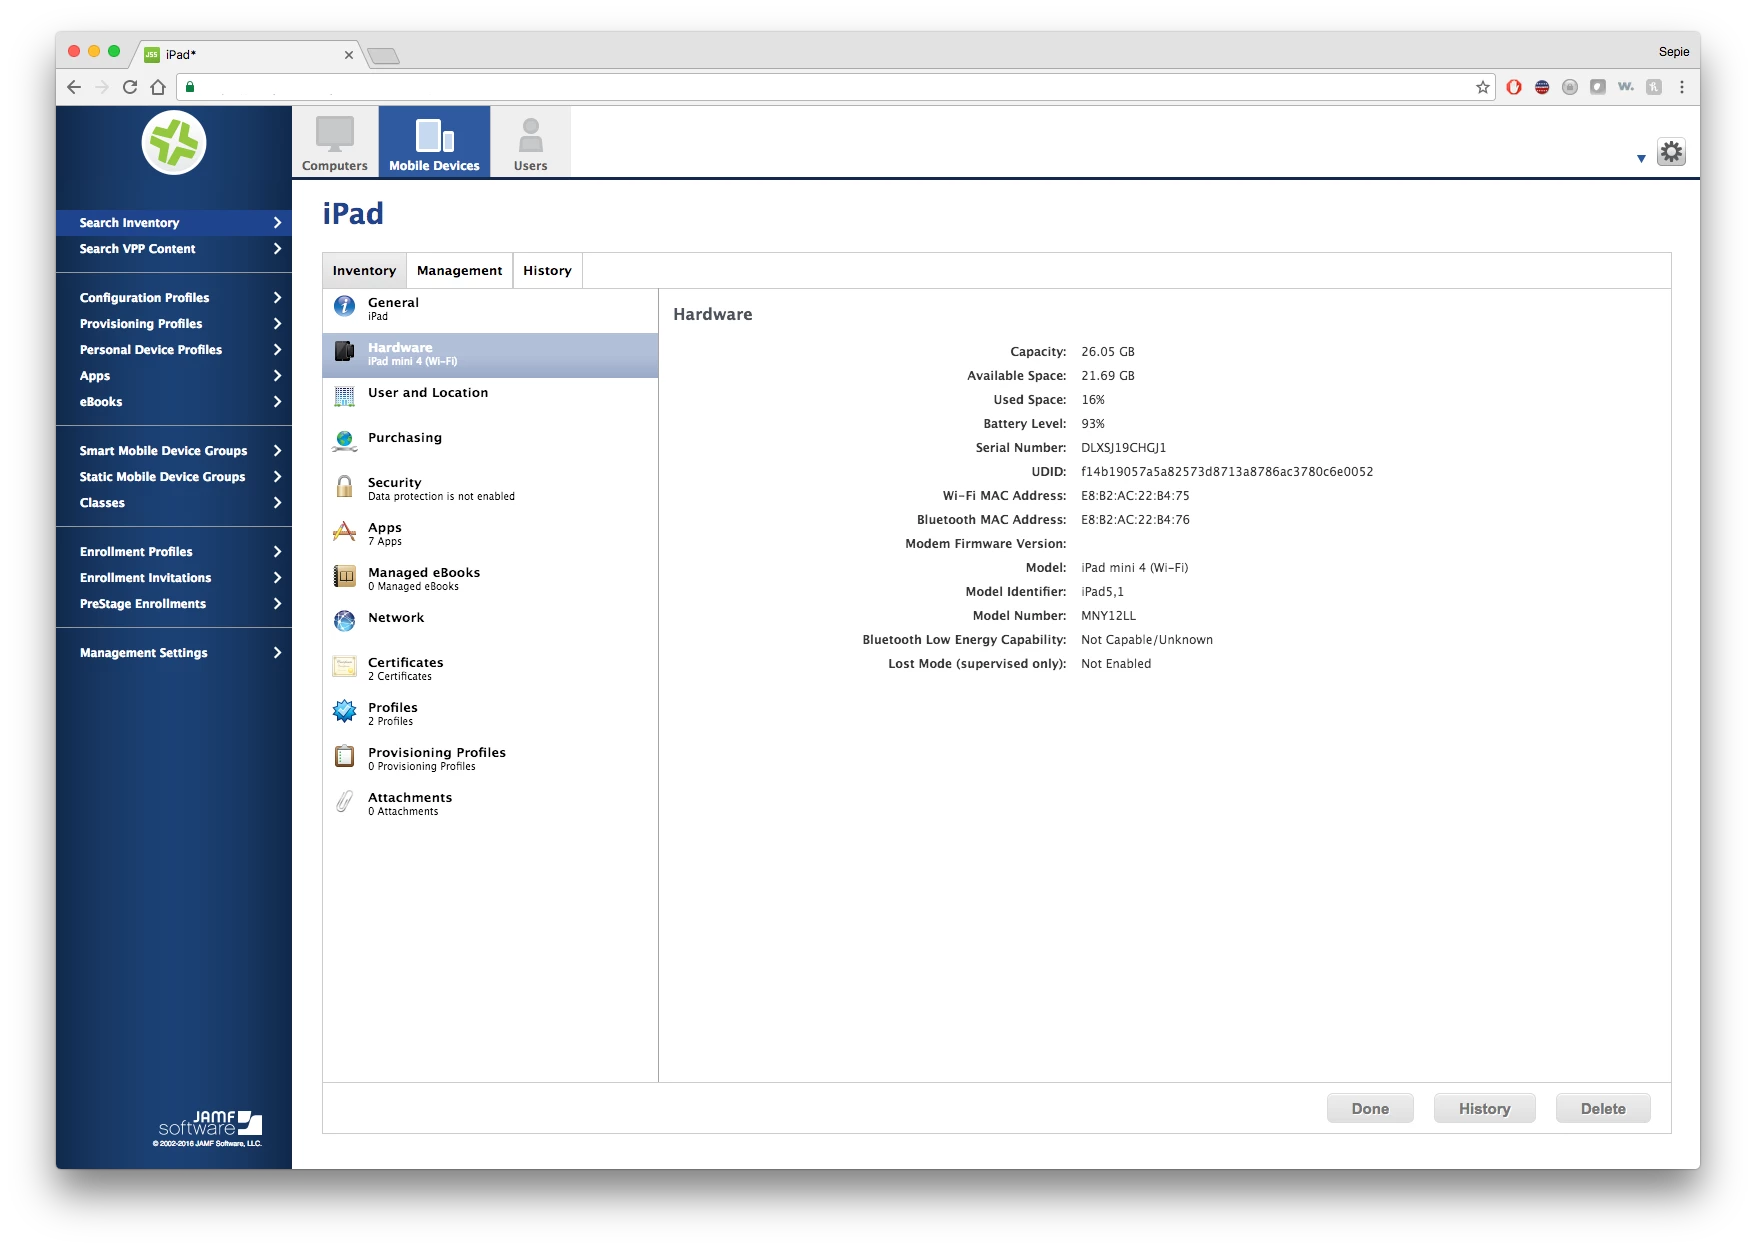
Task: Click the JAMF green plus logo
Action: 174,143
